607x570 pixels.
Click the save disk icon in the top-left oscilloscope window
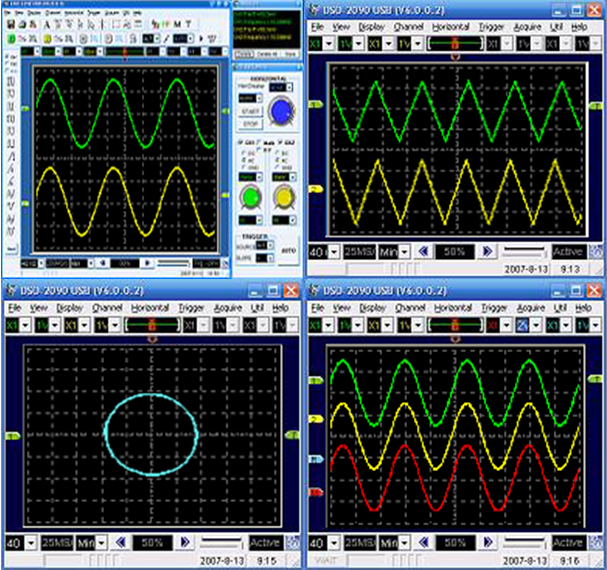click(10, 24)
